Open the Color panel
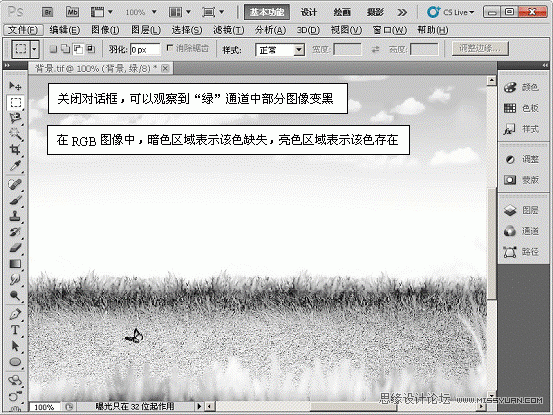The image size is (553, 415). tap(522, 87)
